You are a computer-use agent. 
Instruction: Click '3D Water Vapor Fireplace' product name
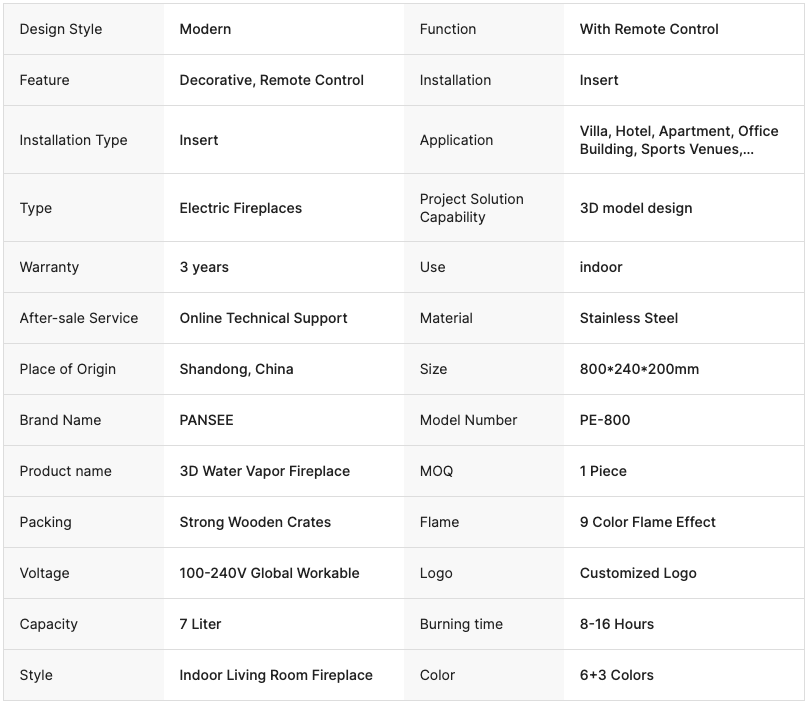pyautogui.click(x=264, y=471)
